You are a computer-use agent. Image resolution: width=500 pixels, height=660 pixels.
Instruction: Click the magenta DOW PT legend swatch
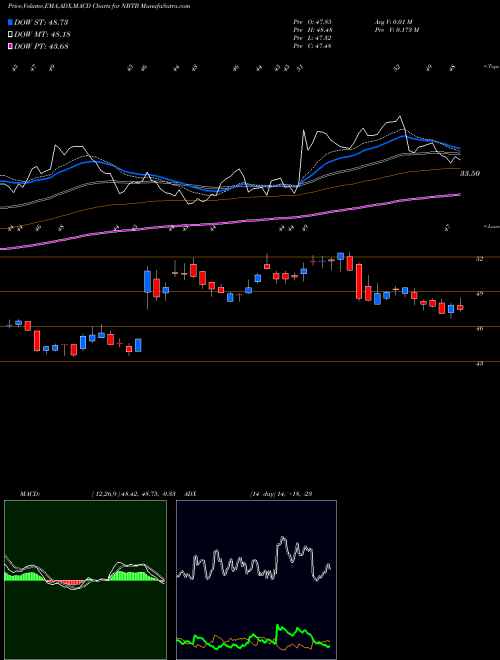(10, 46)
